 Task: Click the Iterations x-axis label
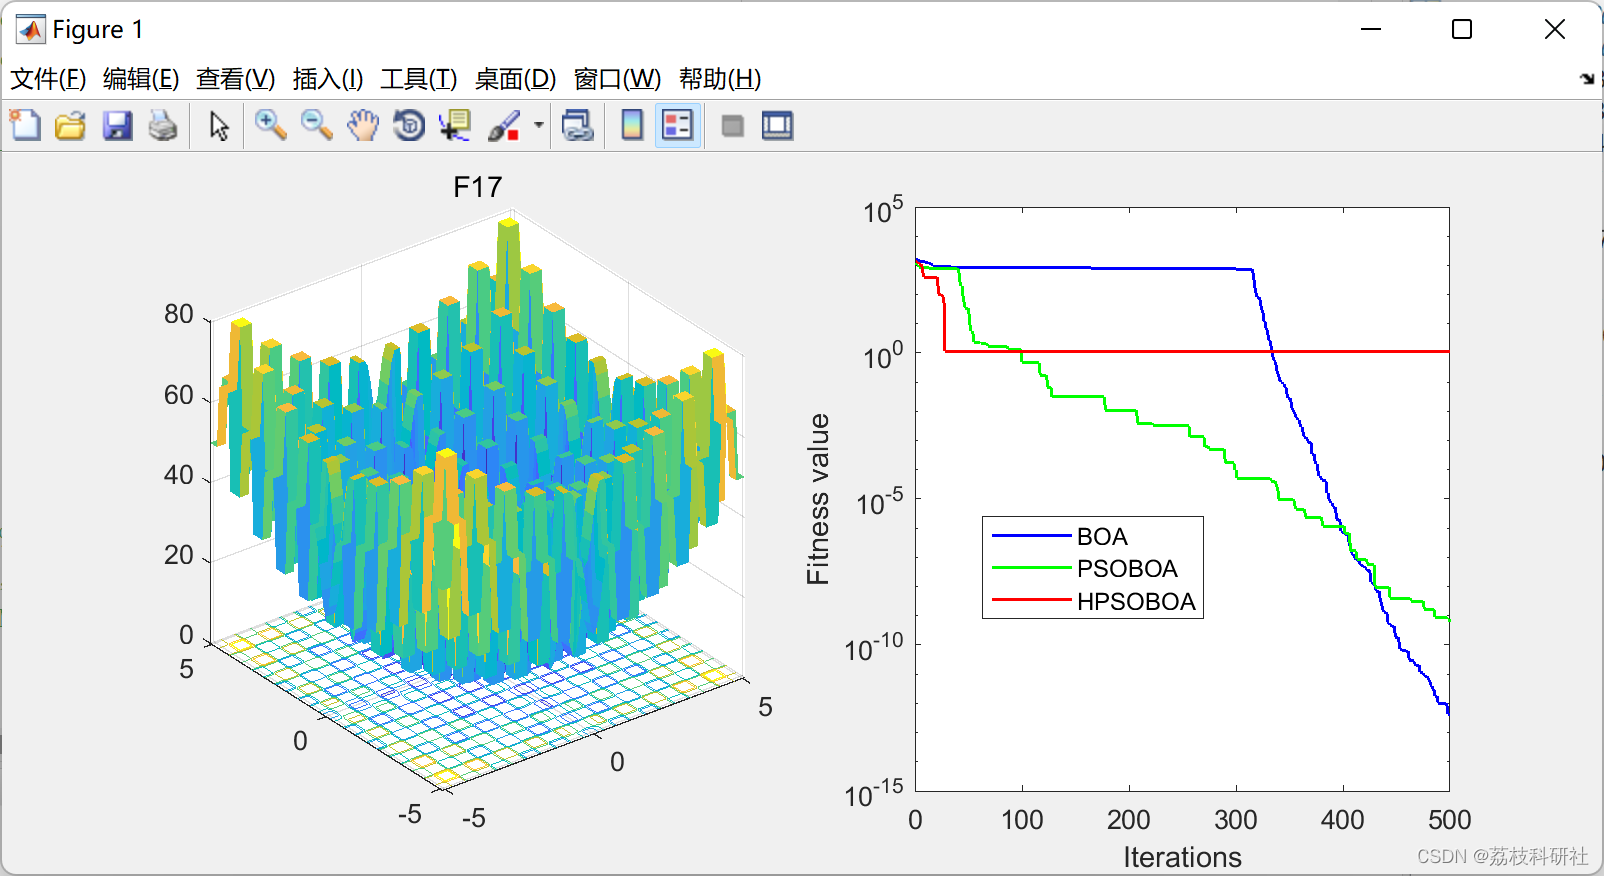(1182, 857)
